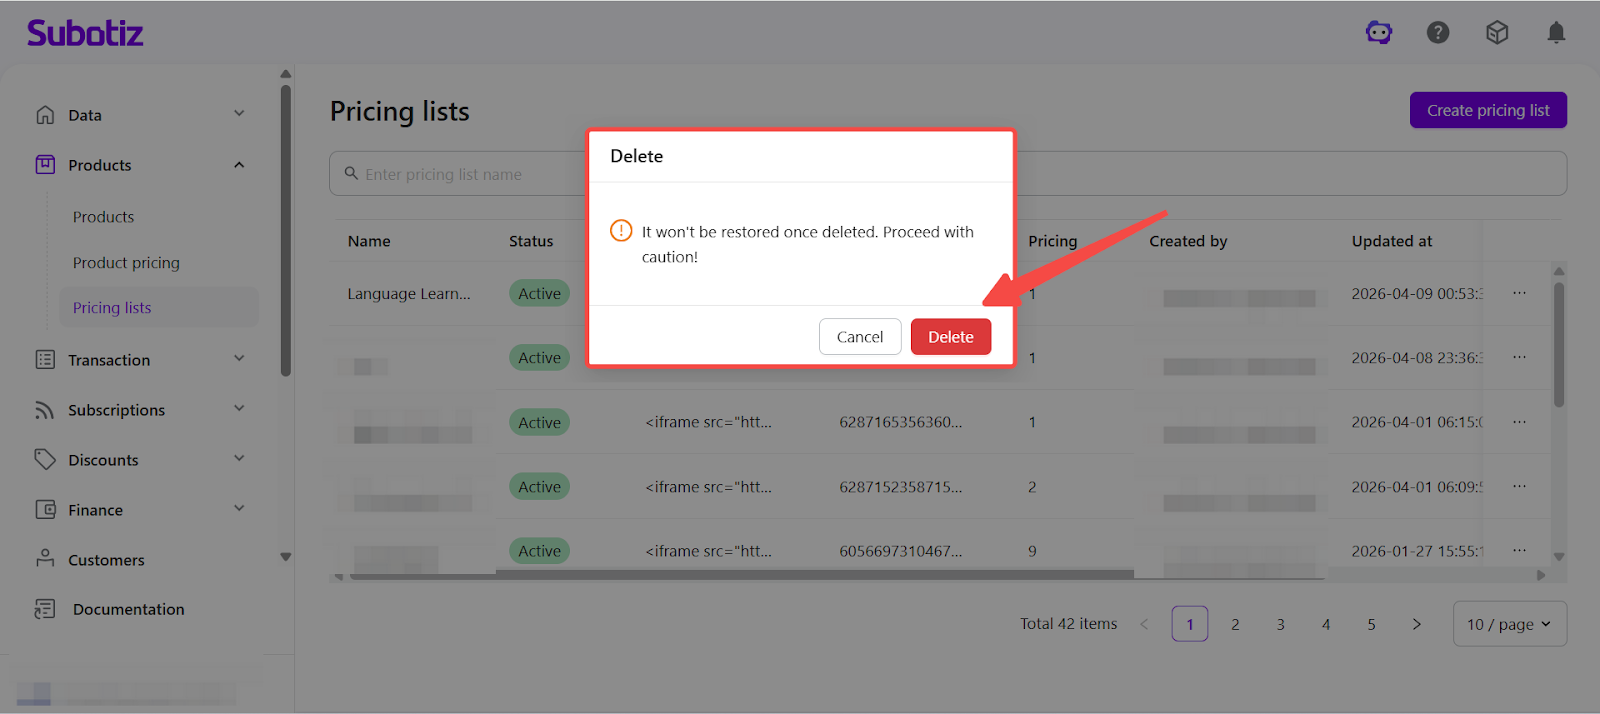Select Product pricing in sidebar

point(126,263)
